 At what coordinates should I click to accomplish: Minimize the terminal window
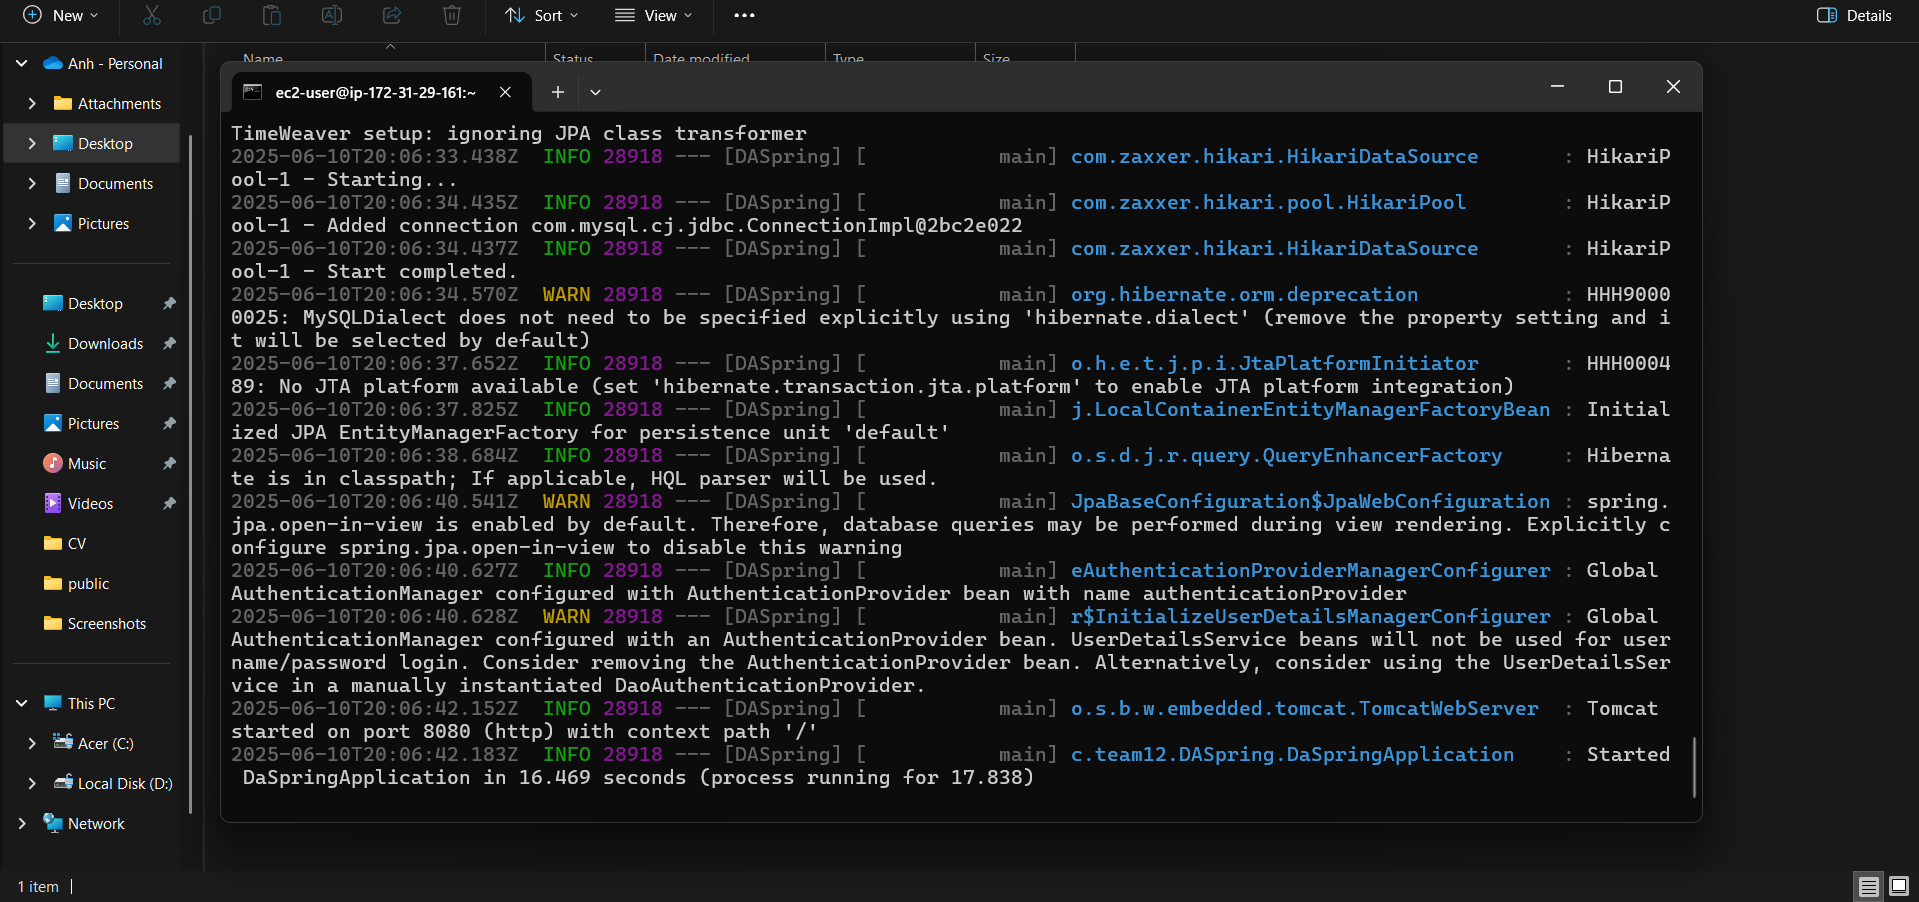[x=1557, y=87]
